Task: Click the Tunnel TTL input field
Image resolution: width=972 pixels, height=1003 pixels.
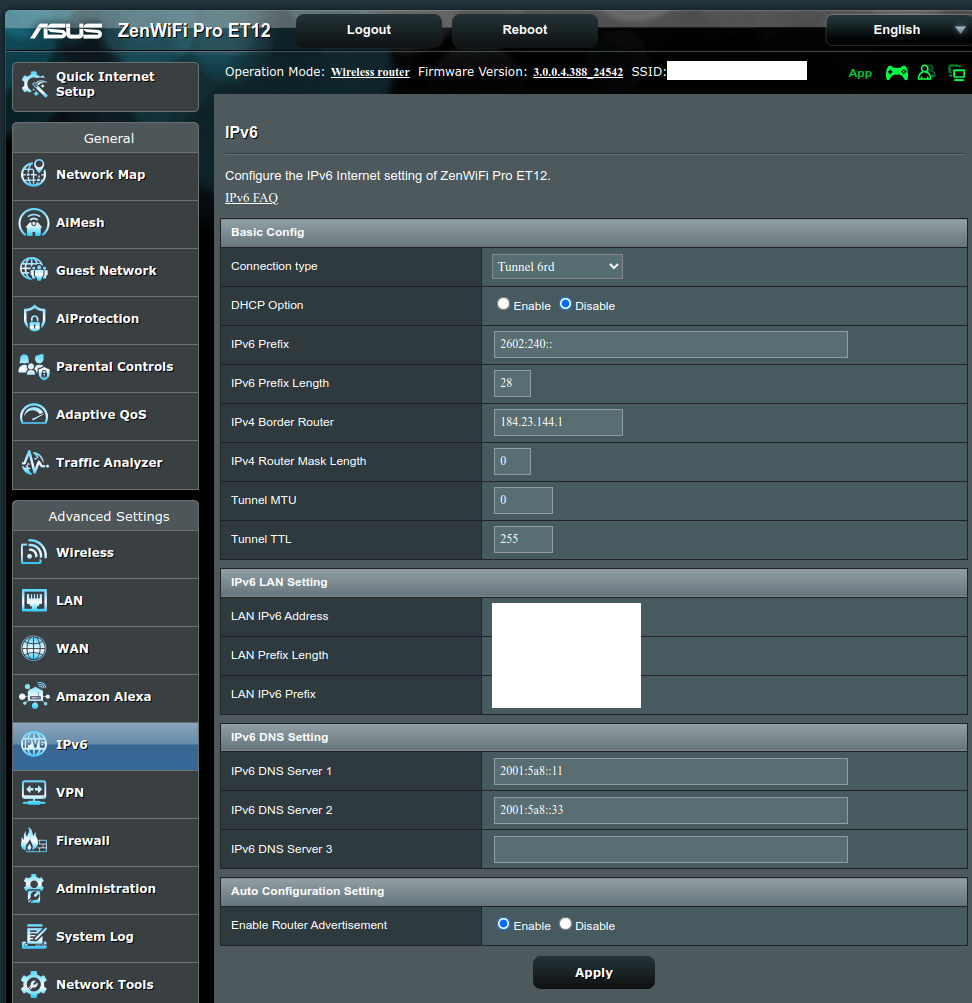Action: 523,539
